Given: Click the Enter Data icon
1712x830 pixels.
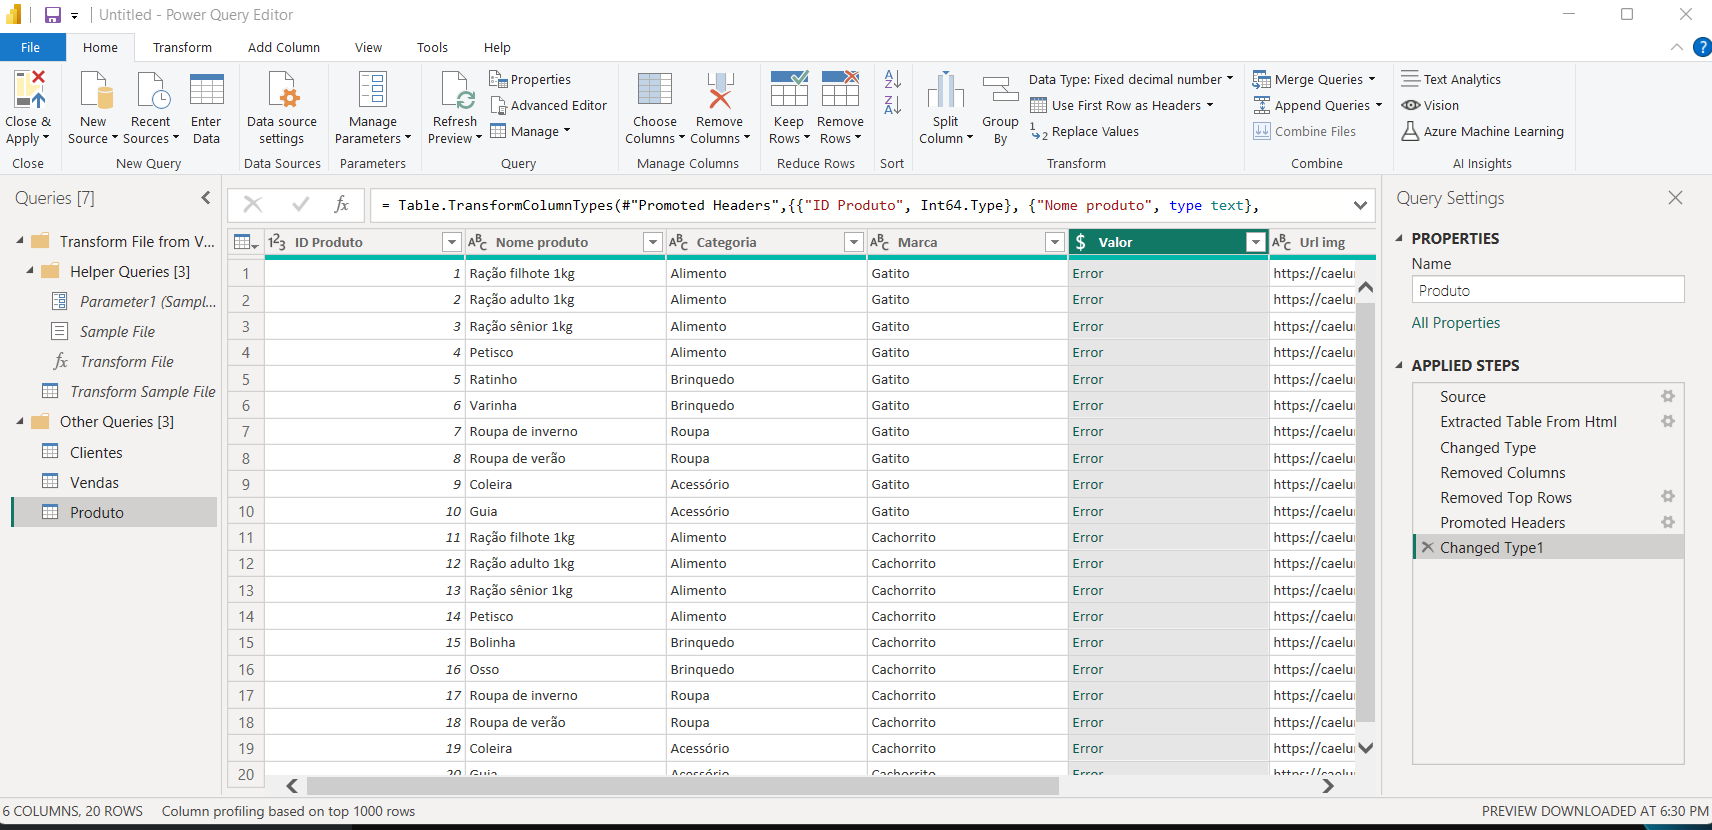Looking at the screenshot, I should (206, 90).
